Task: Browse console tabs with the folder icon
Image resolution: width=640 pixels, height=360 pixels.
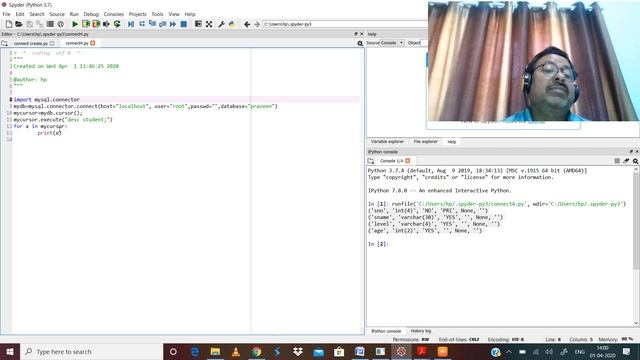Action: (x=371, y=161)
